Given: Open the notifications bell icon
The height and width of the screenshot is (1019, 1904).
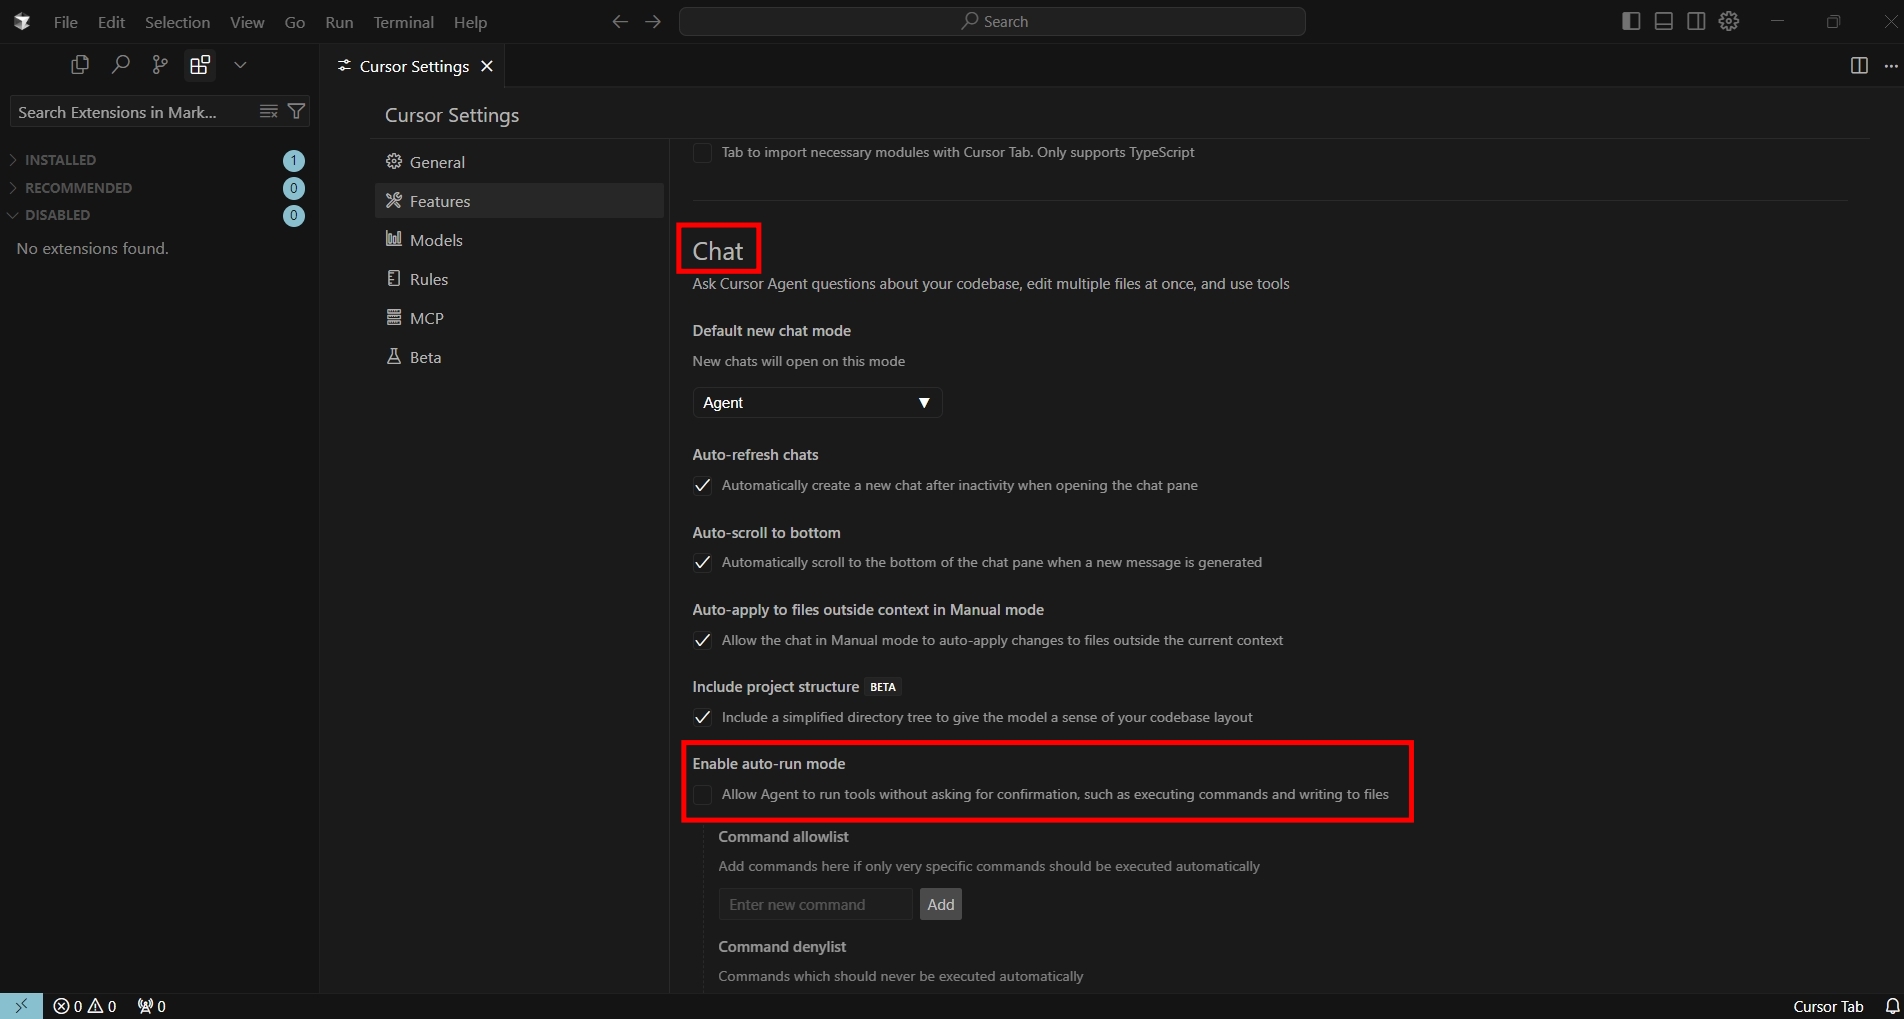Looking at the screenshot, I should click(1892, 1006).
